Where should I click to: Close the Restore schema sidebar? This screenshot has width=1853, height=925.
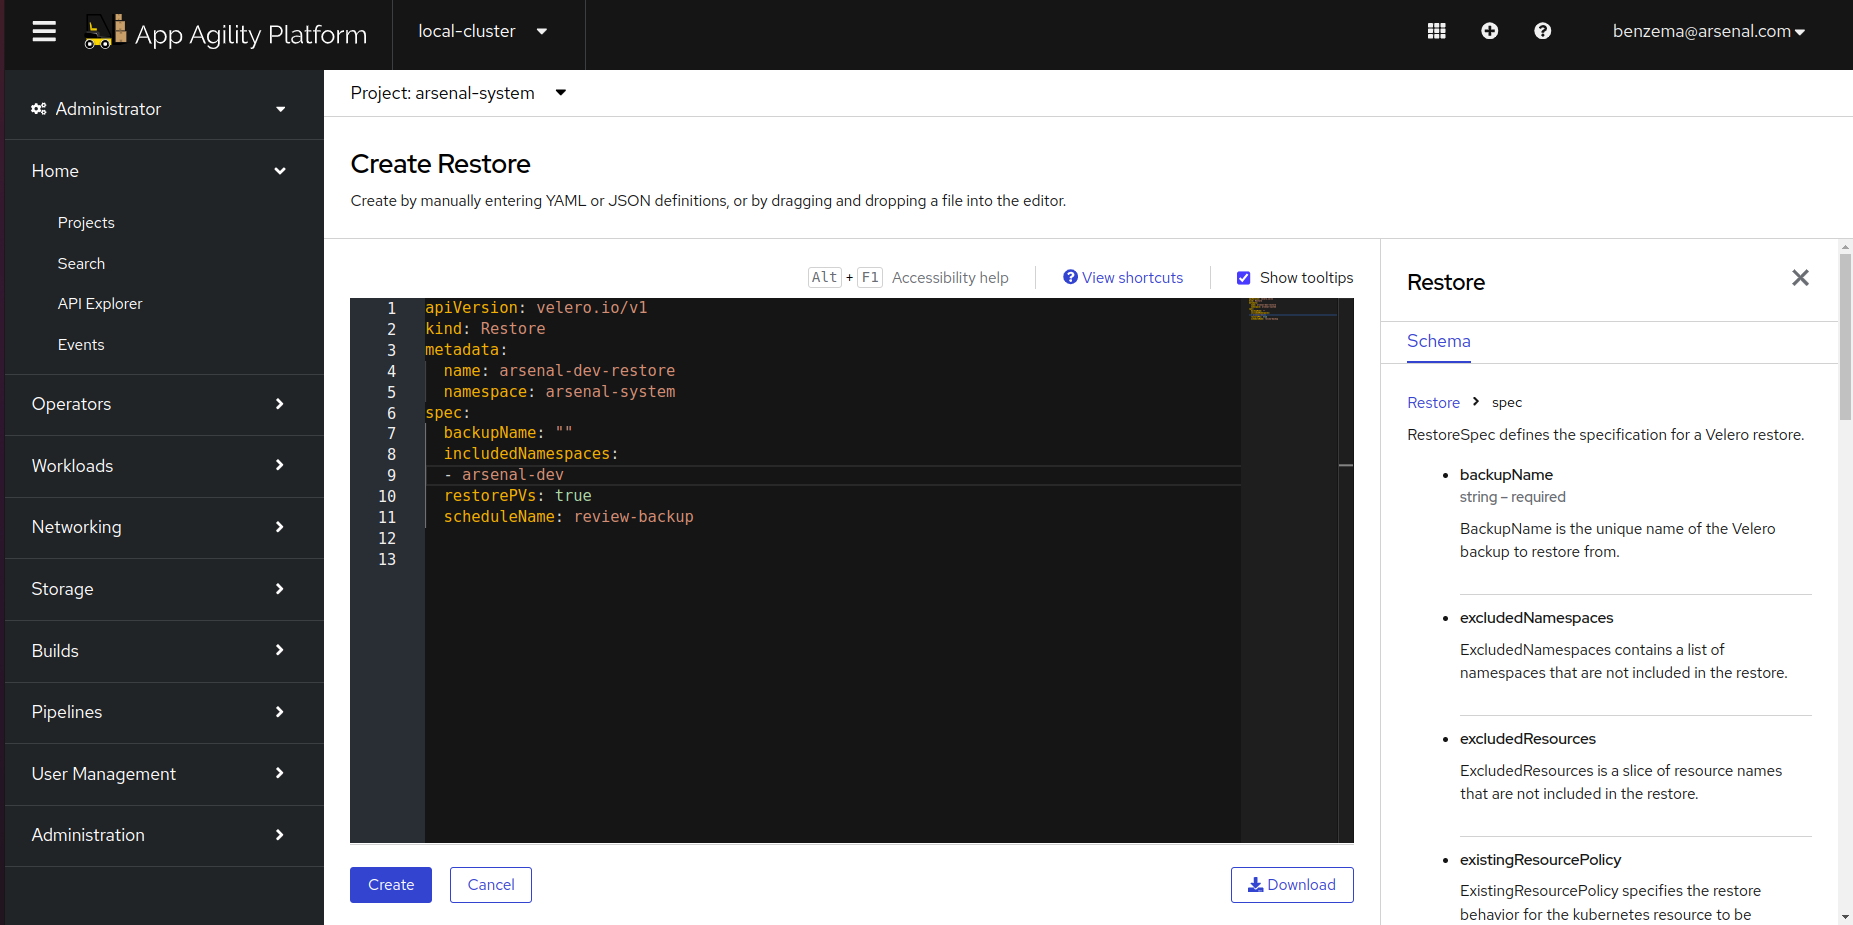(1800, 278)
